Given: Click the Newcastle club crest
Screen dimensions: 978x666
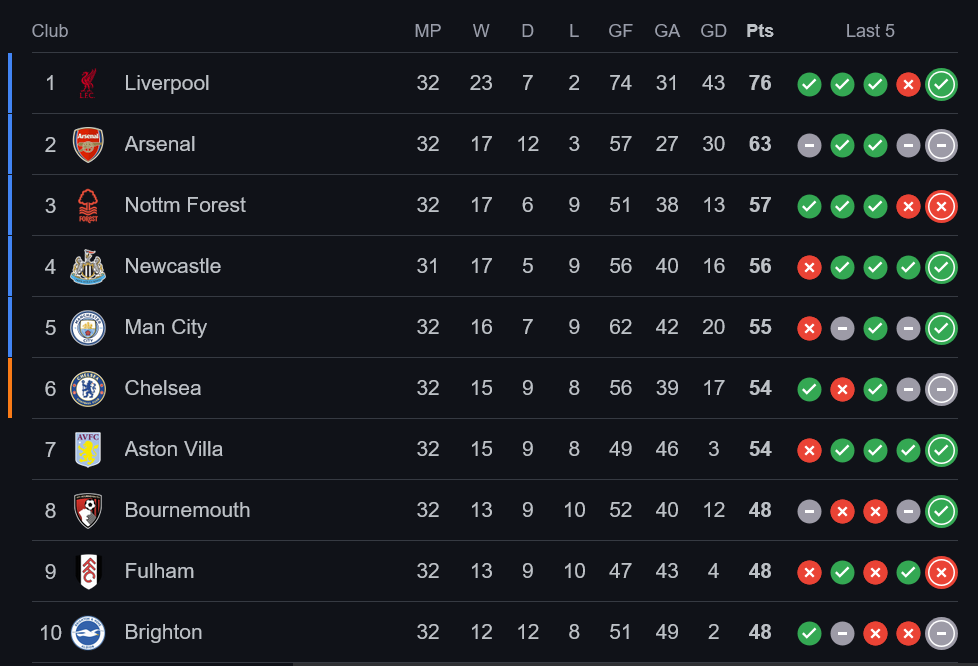Looking at the screenshot, I should pos(88,267).
